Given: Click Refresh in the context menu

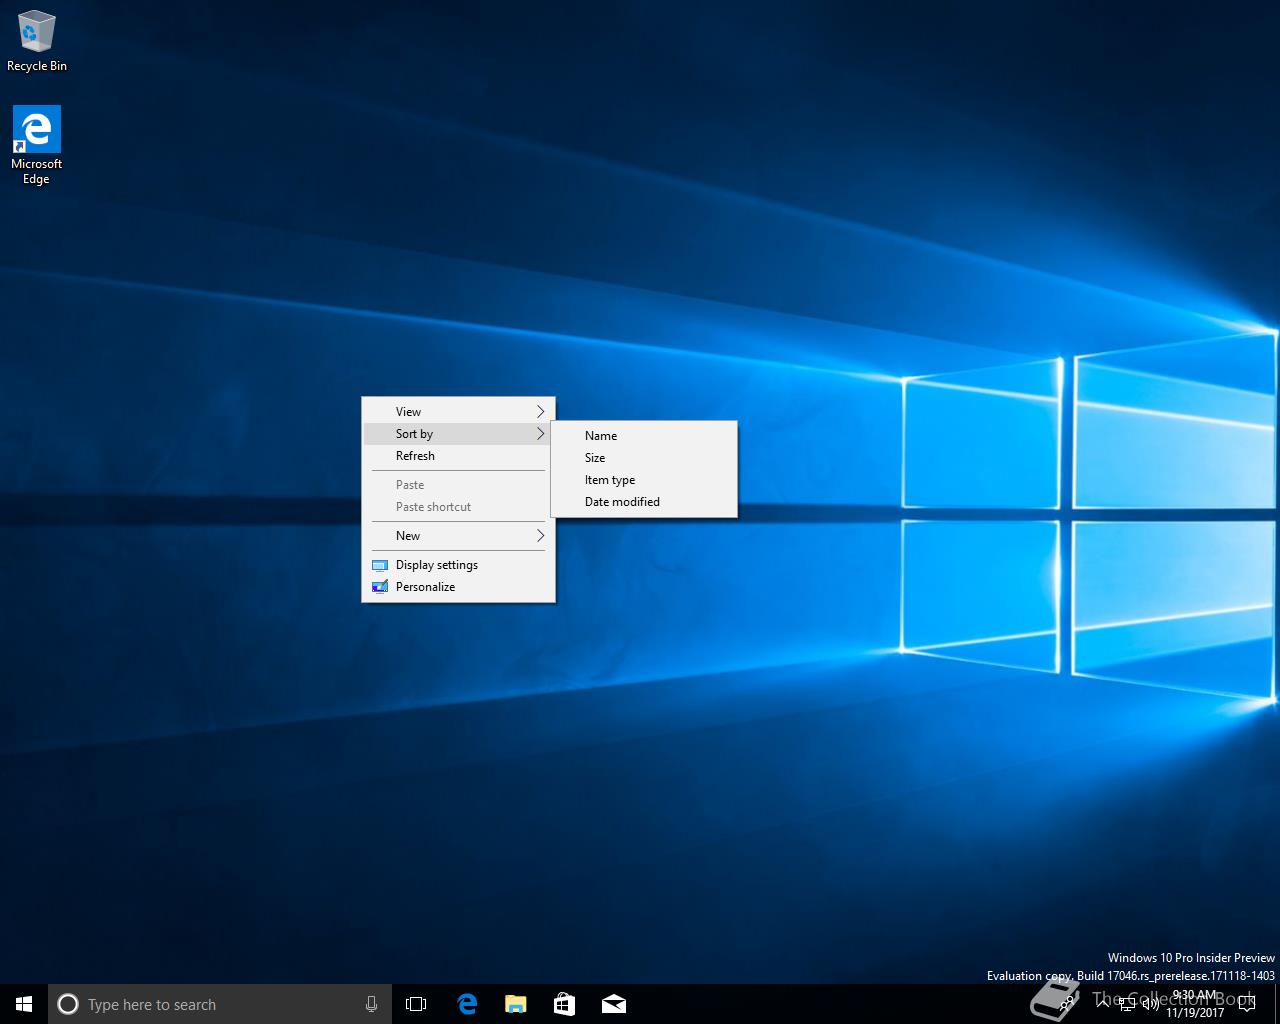Looking at the screenshot, I should coord(415,456).
